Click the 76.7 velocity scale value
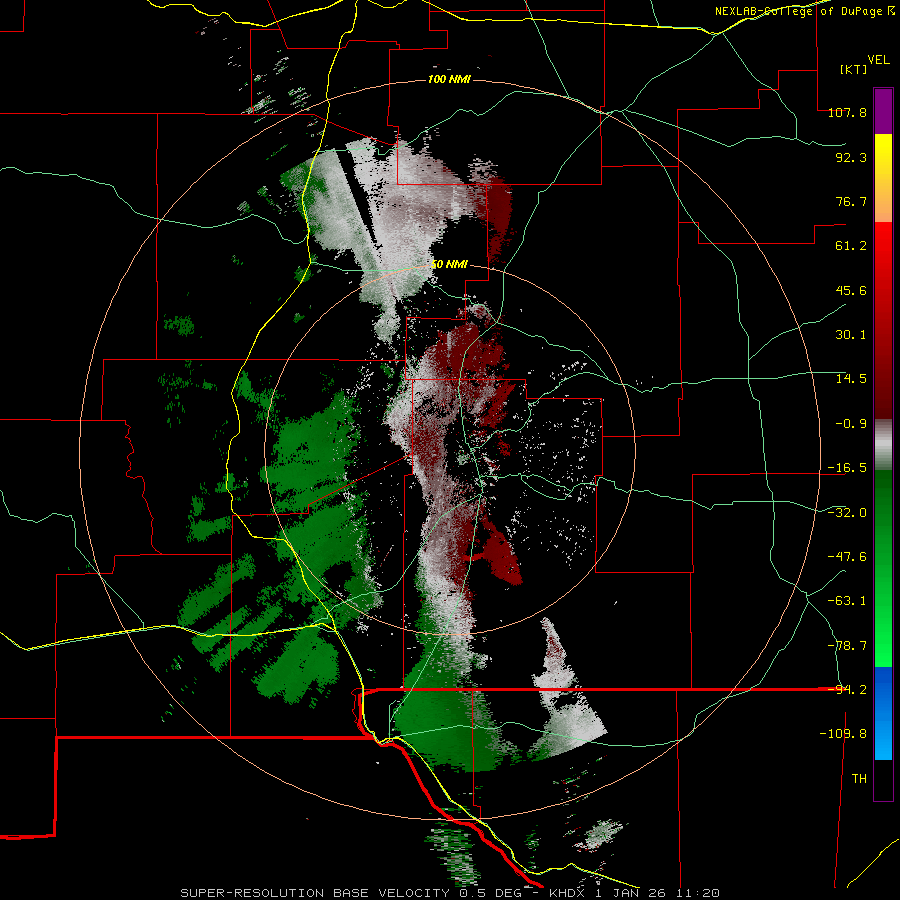 [851, 201]
